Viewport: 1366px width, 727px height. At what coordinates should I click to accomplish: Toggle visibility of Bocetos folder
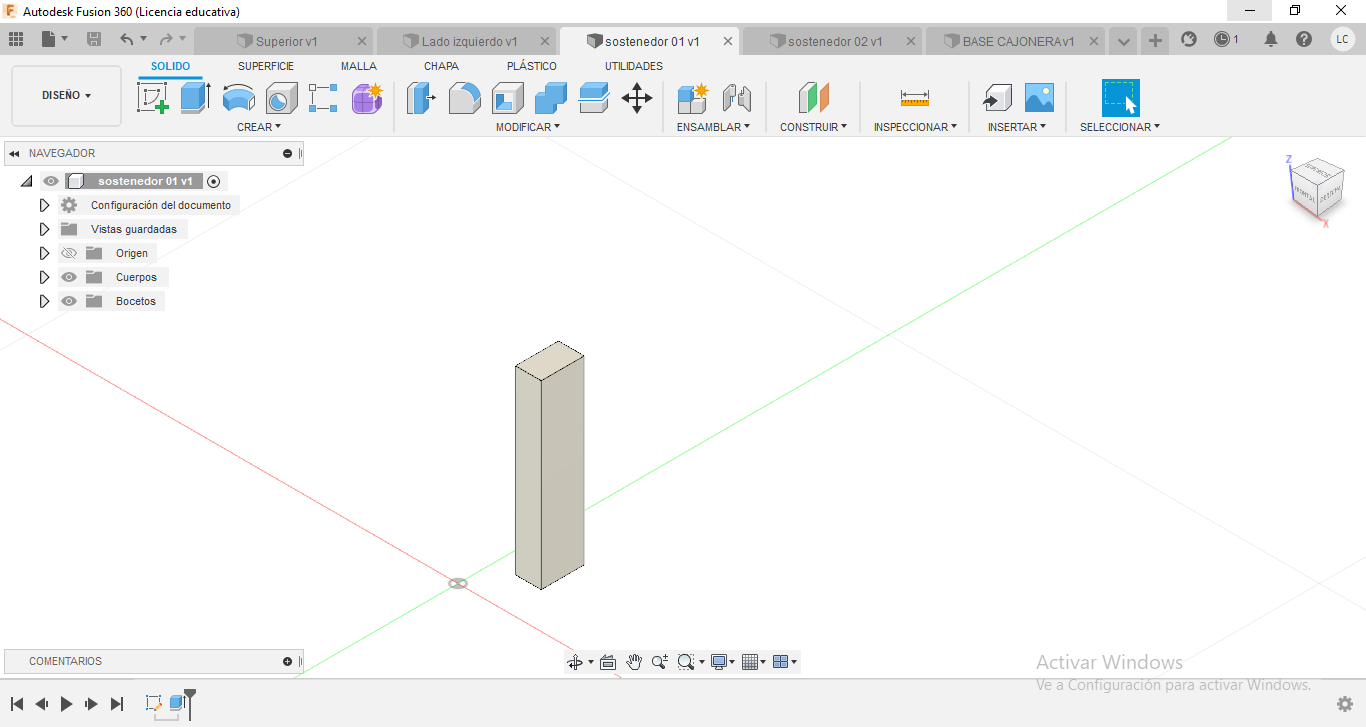click(69, 301)
